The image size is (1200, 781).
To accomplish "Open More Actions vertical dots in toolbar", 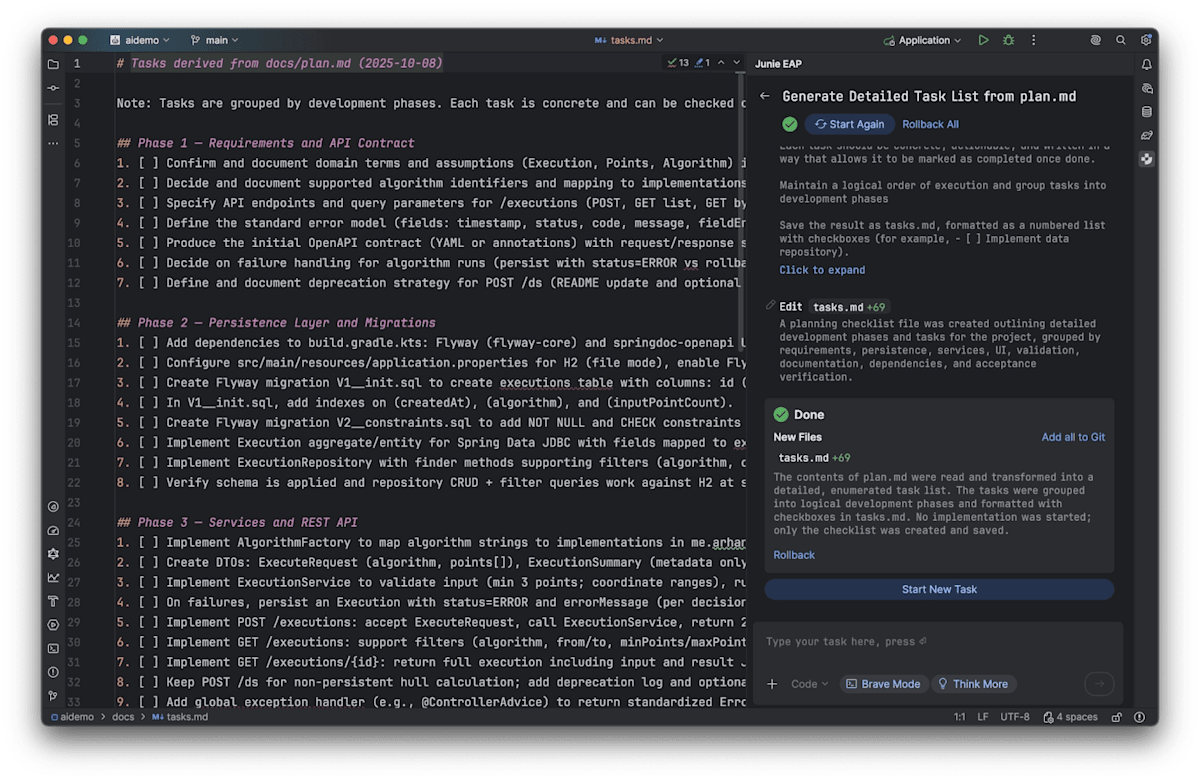I will tap(1034, 40).
